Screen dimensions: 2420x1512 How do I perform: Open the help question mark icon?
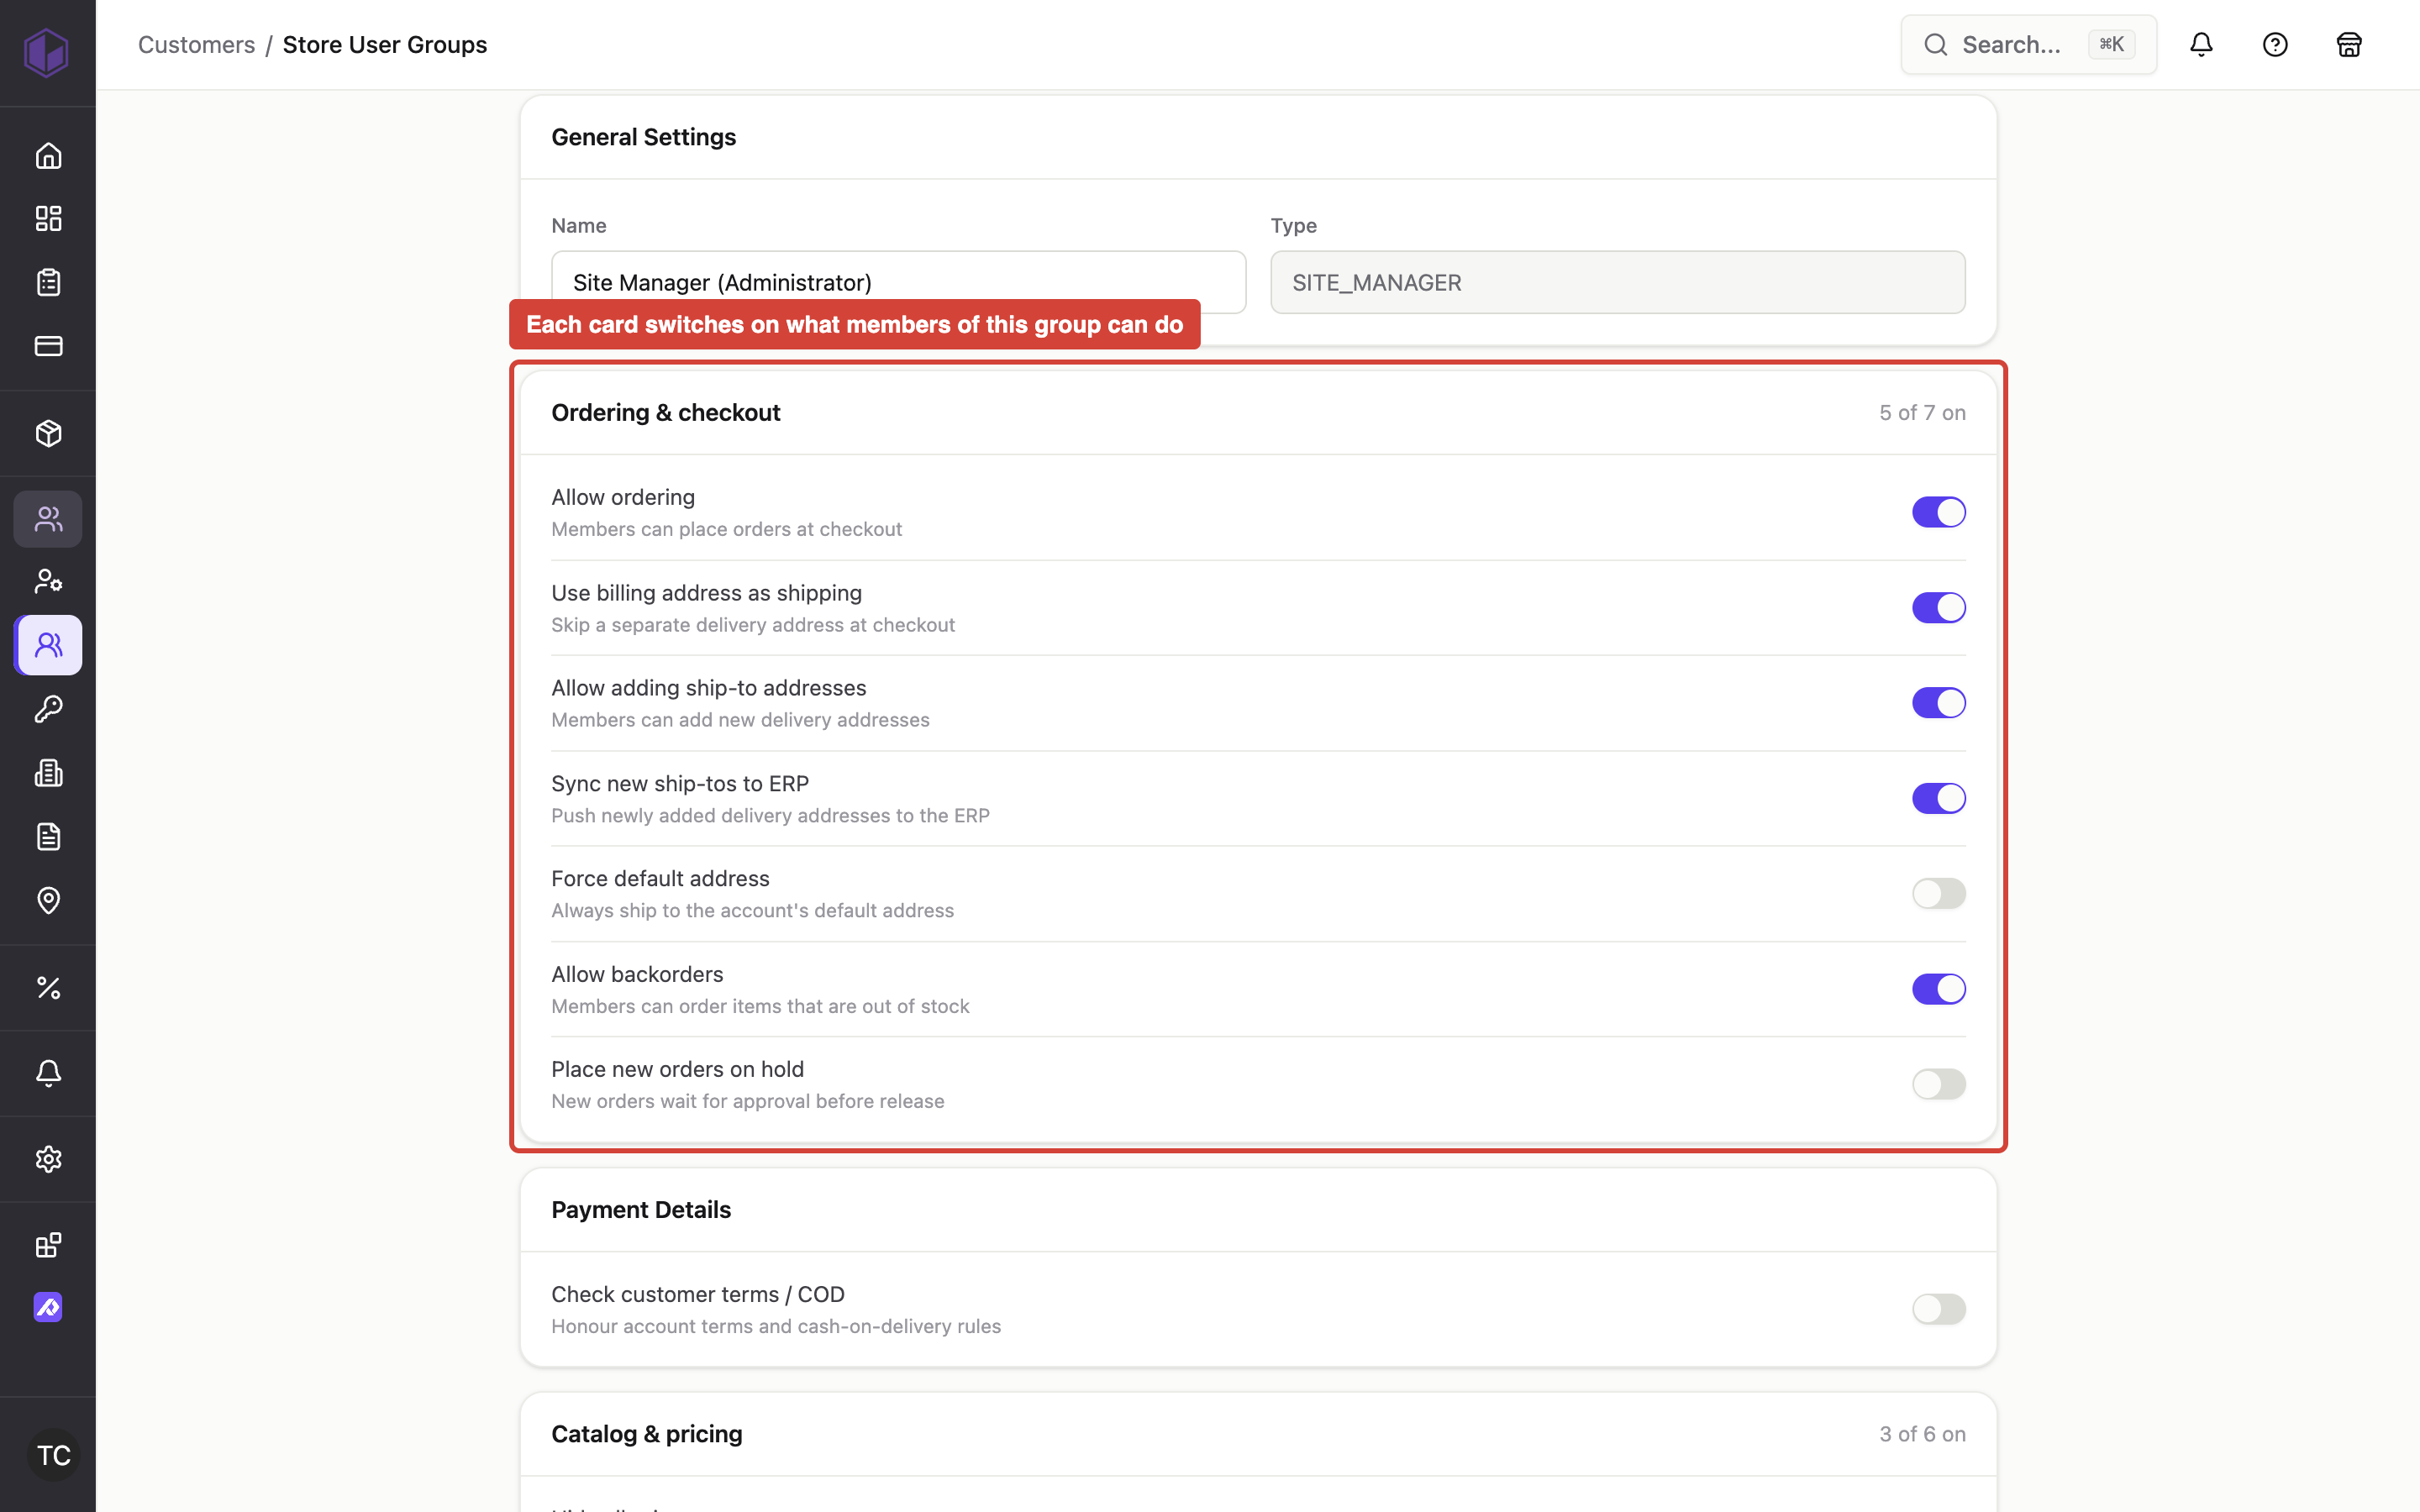tap(2275, 44)
